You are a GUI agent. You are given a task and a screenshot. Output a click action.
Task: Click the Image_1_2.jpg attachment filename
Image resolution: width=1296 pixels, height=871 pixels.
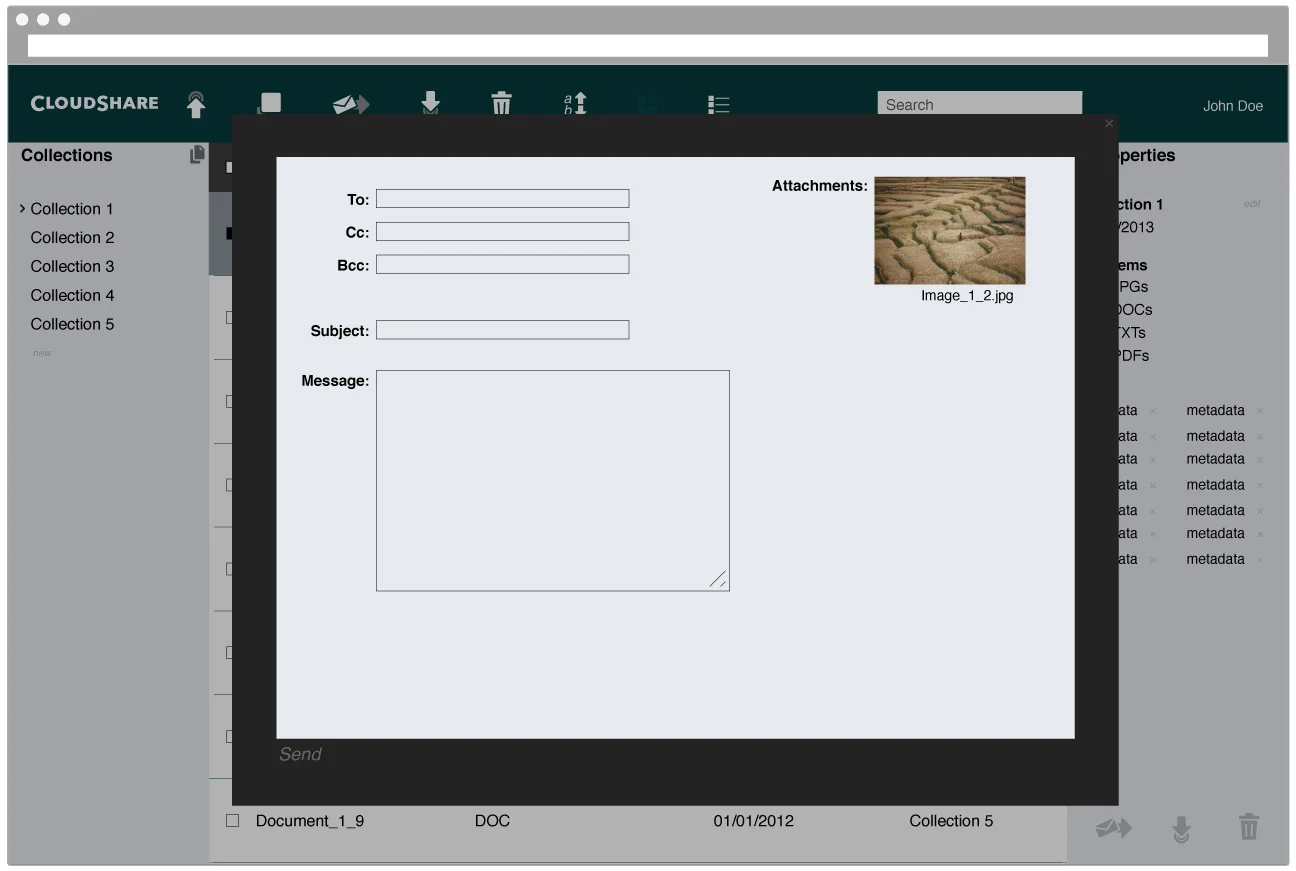tap(967, 296)
